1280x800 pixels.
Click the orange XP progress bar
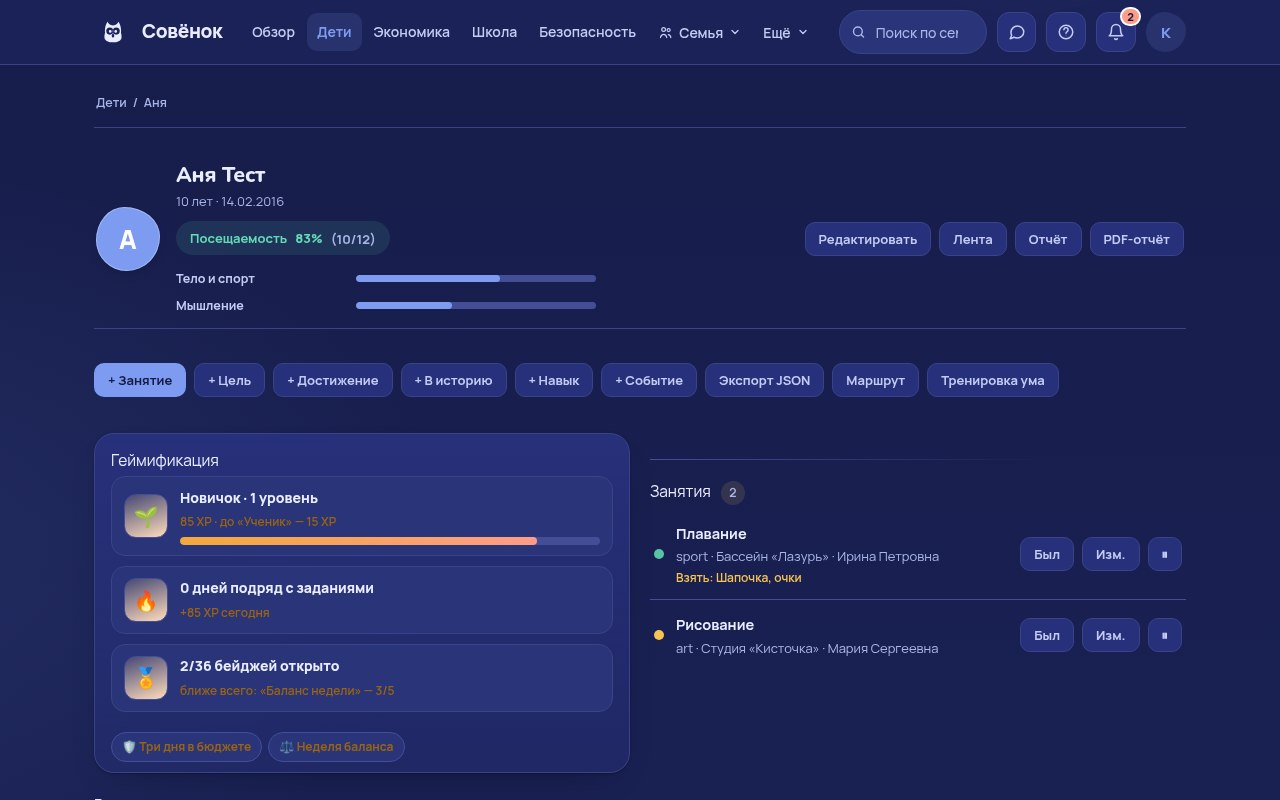(x=390, y=541)
